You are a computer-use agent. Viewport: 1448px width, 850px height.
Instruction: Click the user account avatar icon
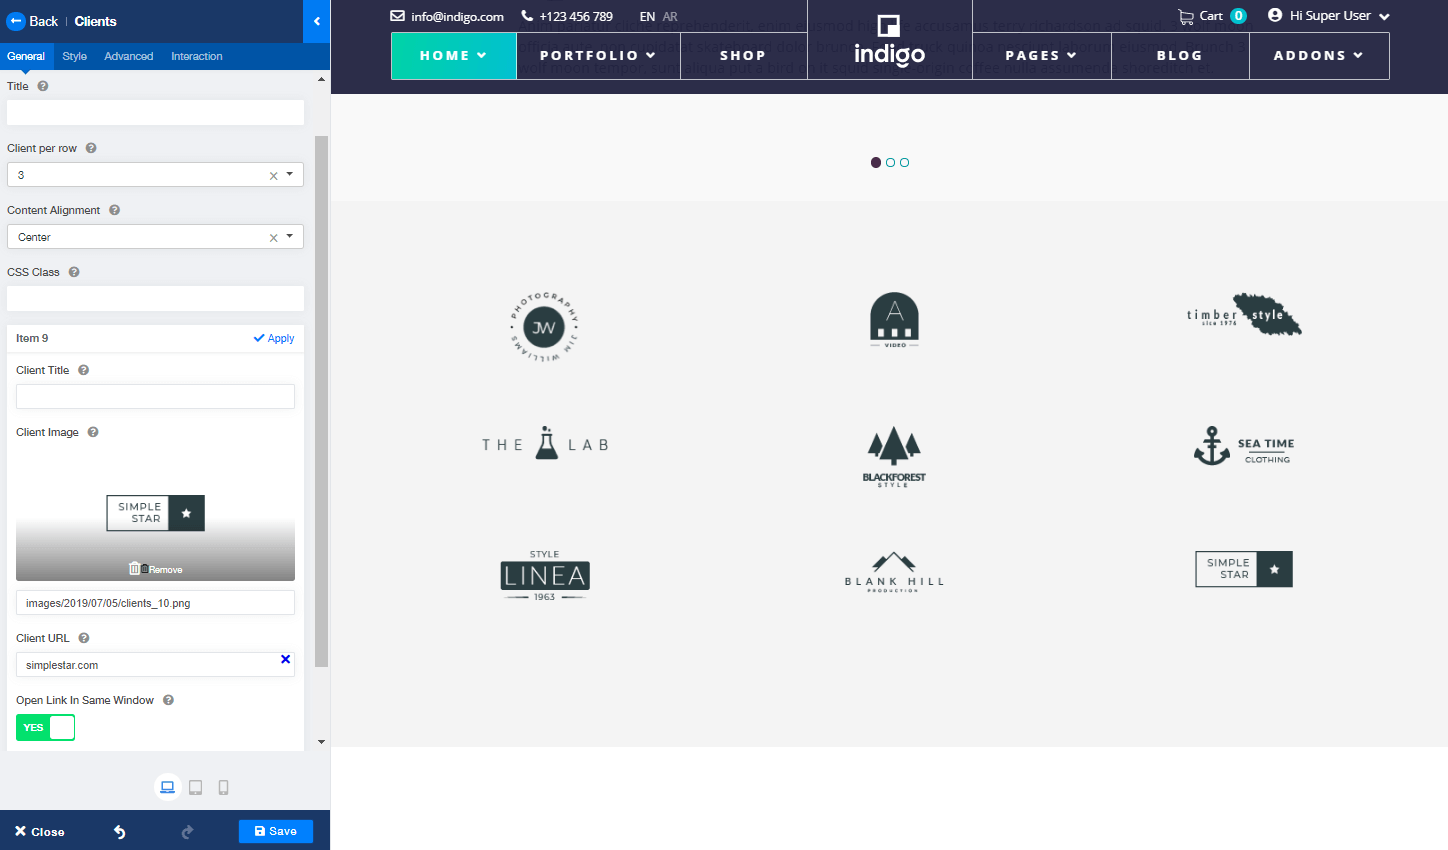[1275, 15]
